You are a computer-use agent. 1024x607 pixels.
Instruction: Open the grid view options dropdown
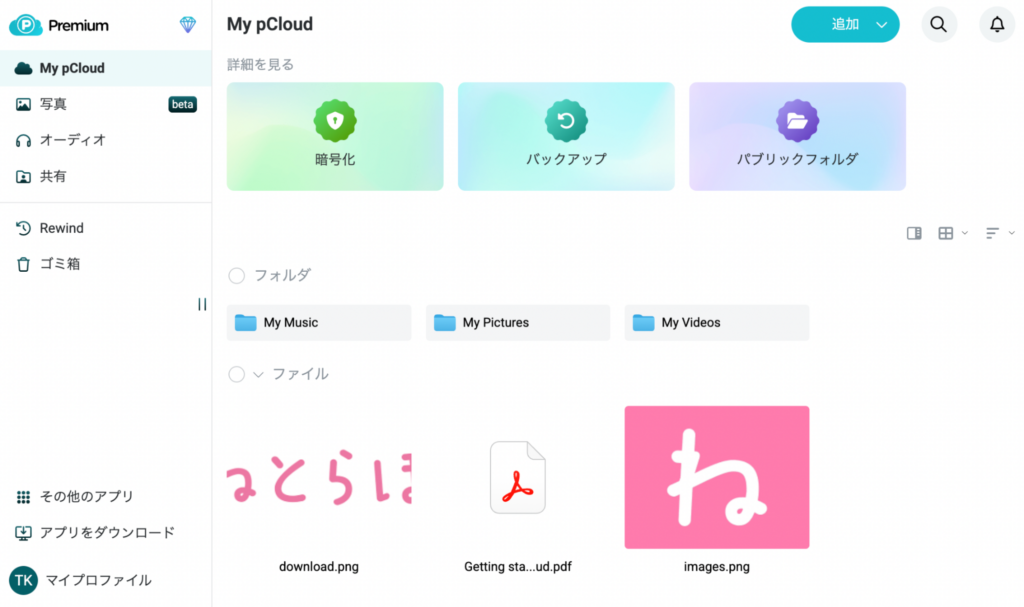(952, 233)
